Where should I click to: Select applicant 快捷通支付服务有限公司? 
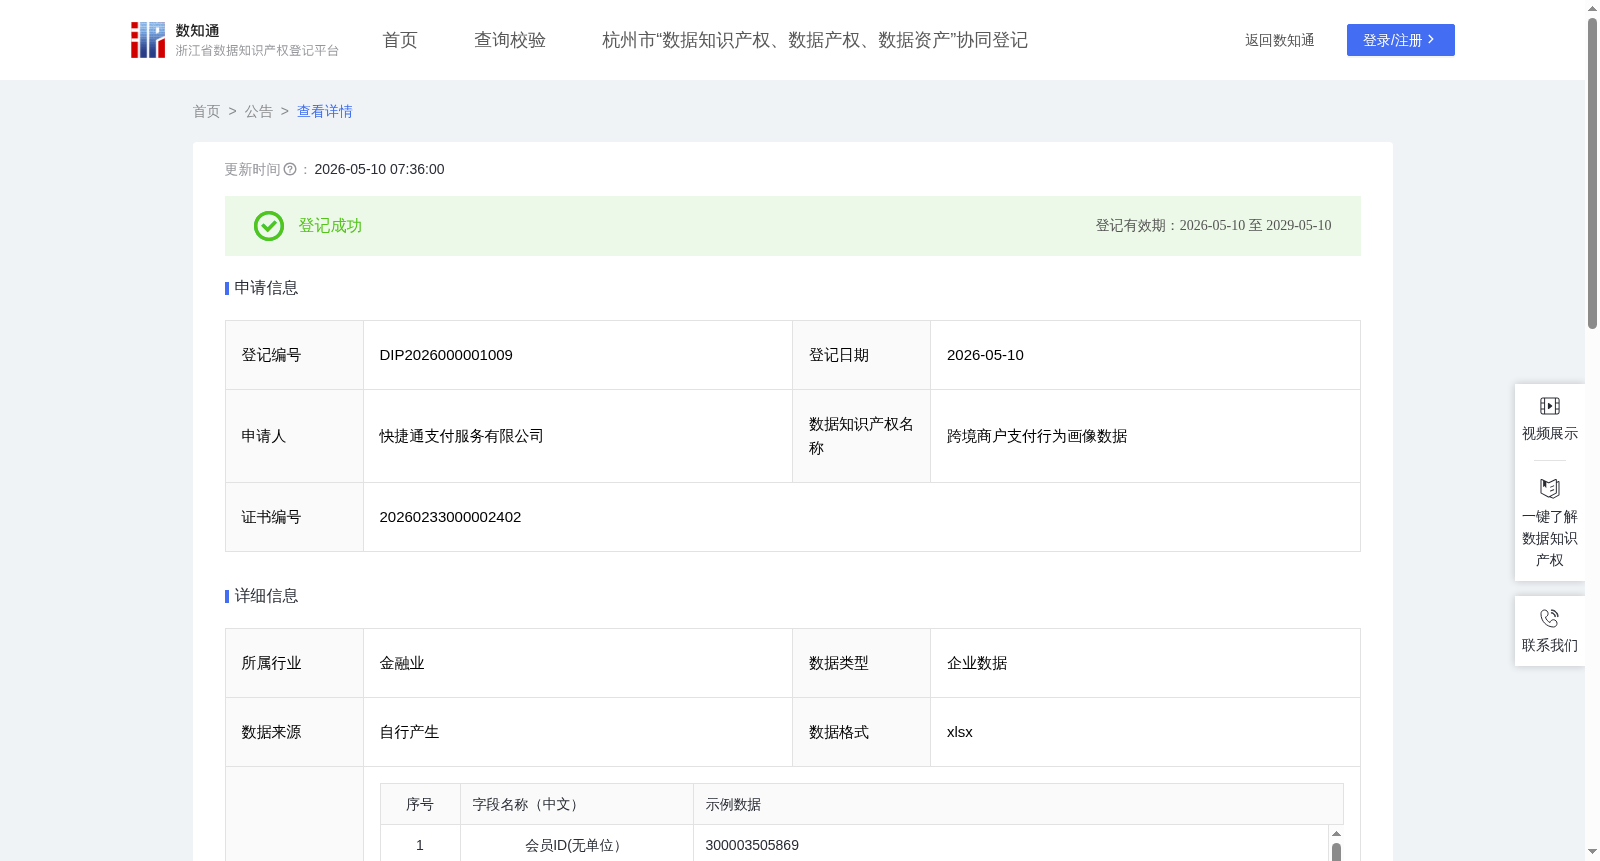click(461, 436)
